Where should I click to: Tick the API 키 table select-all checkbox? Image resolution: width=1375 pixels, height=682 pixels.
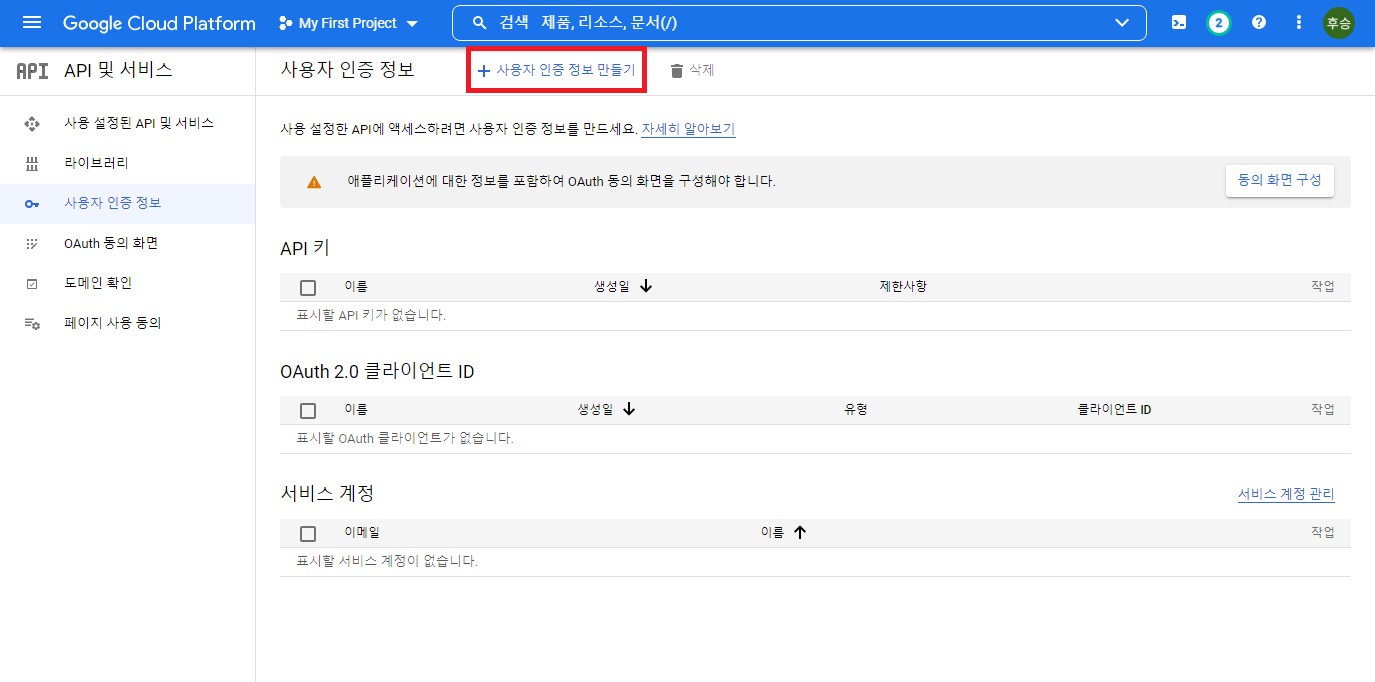click(x=308, y=288)
